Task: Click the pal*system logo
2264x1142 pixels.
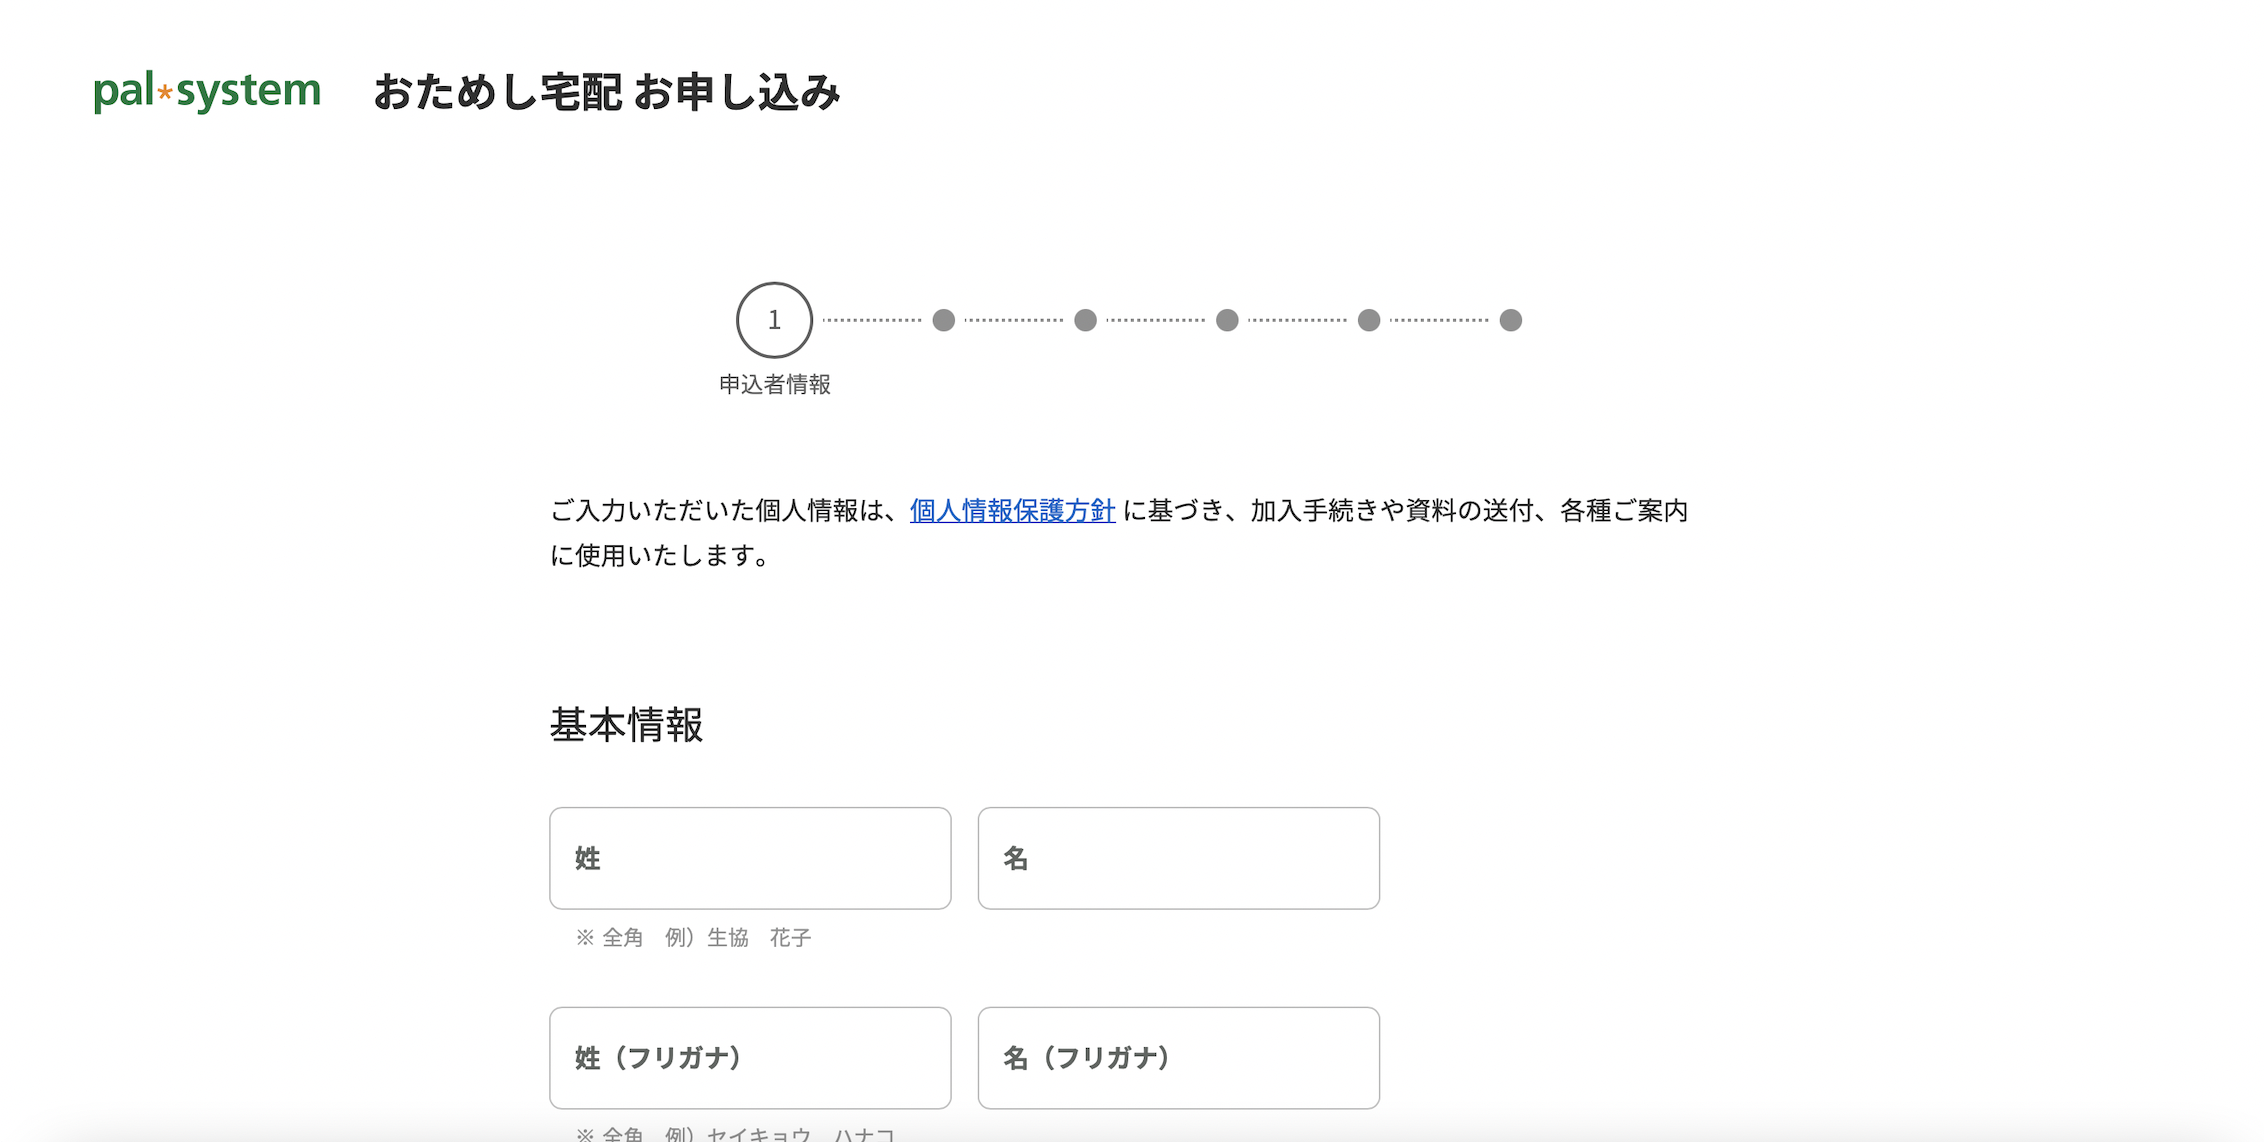Action: coord(207,91)
